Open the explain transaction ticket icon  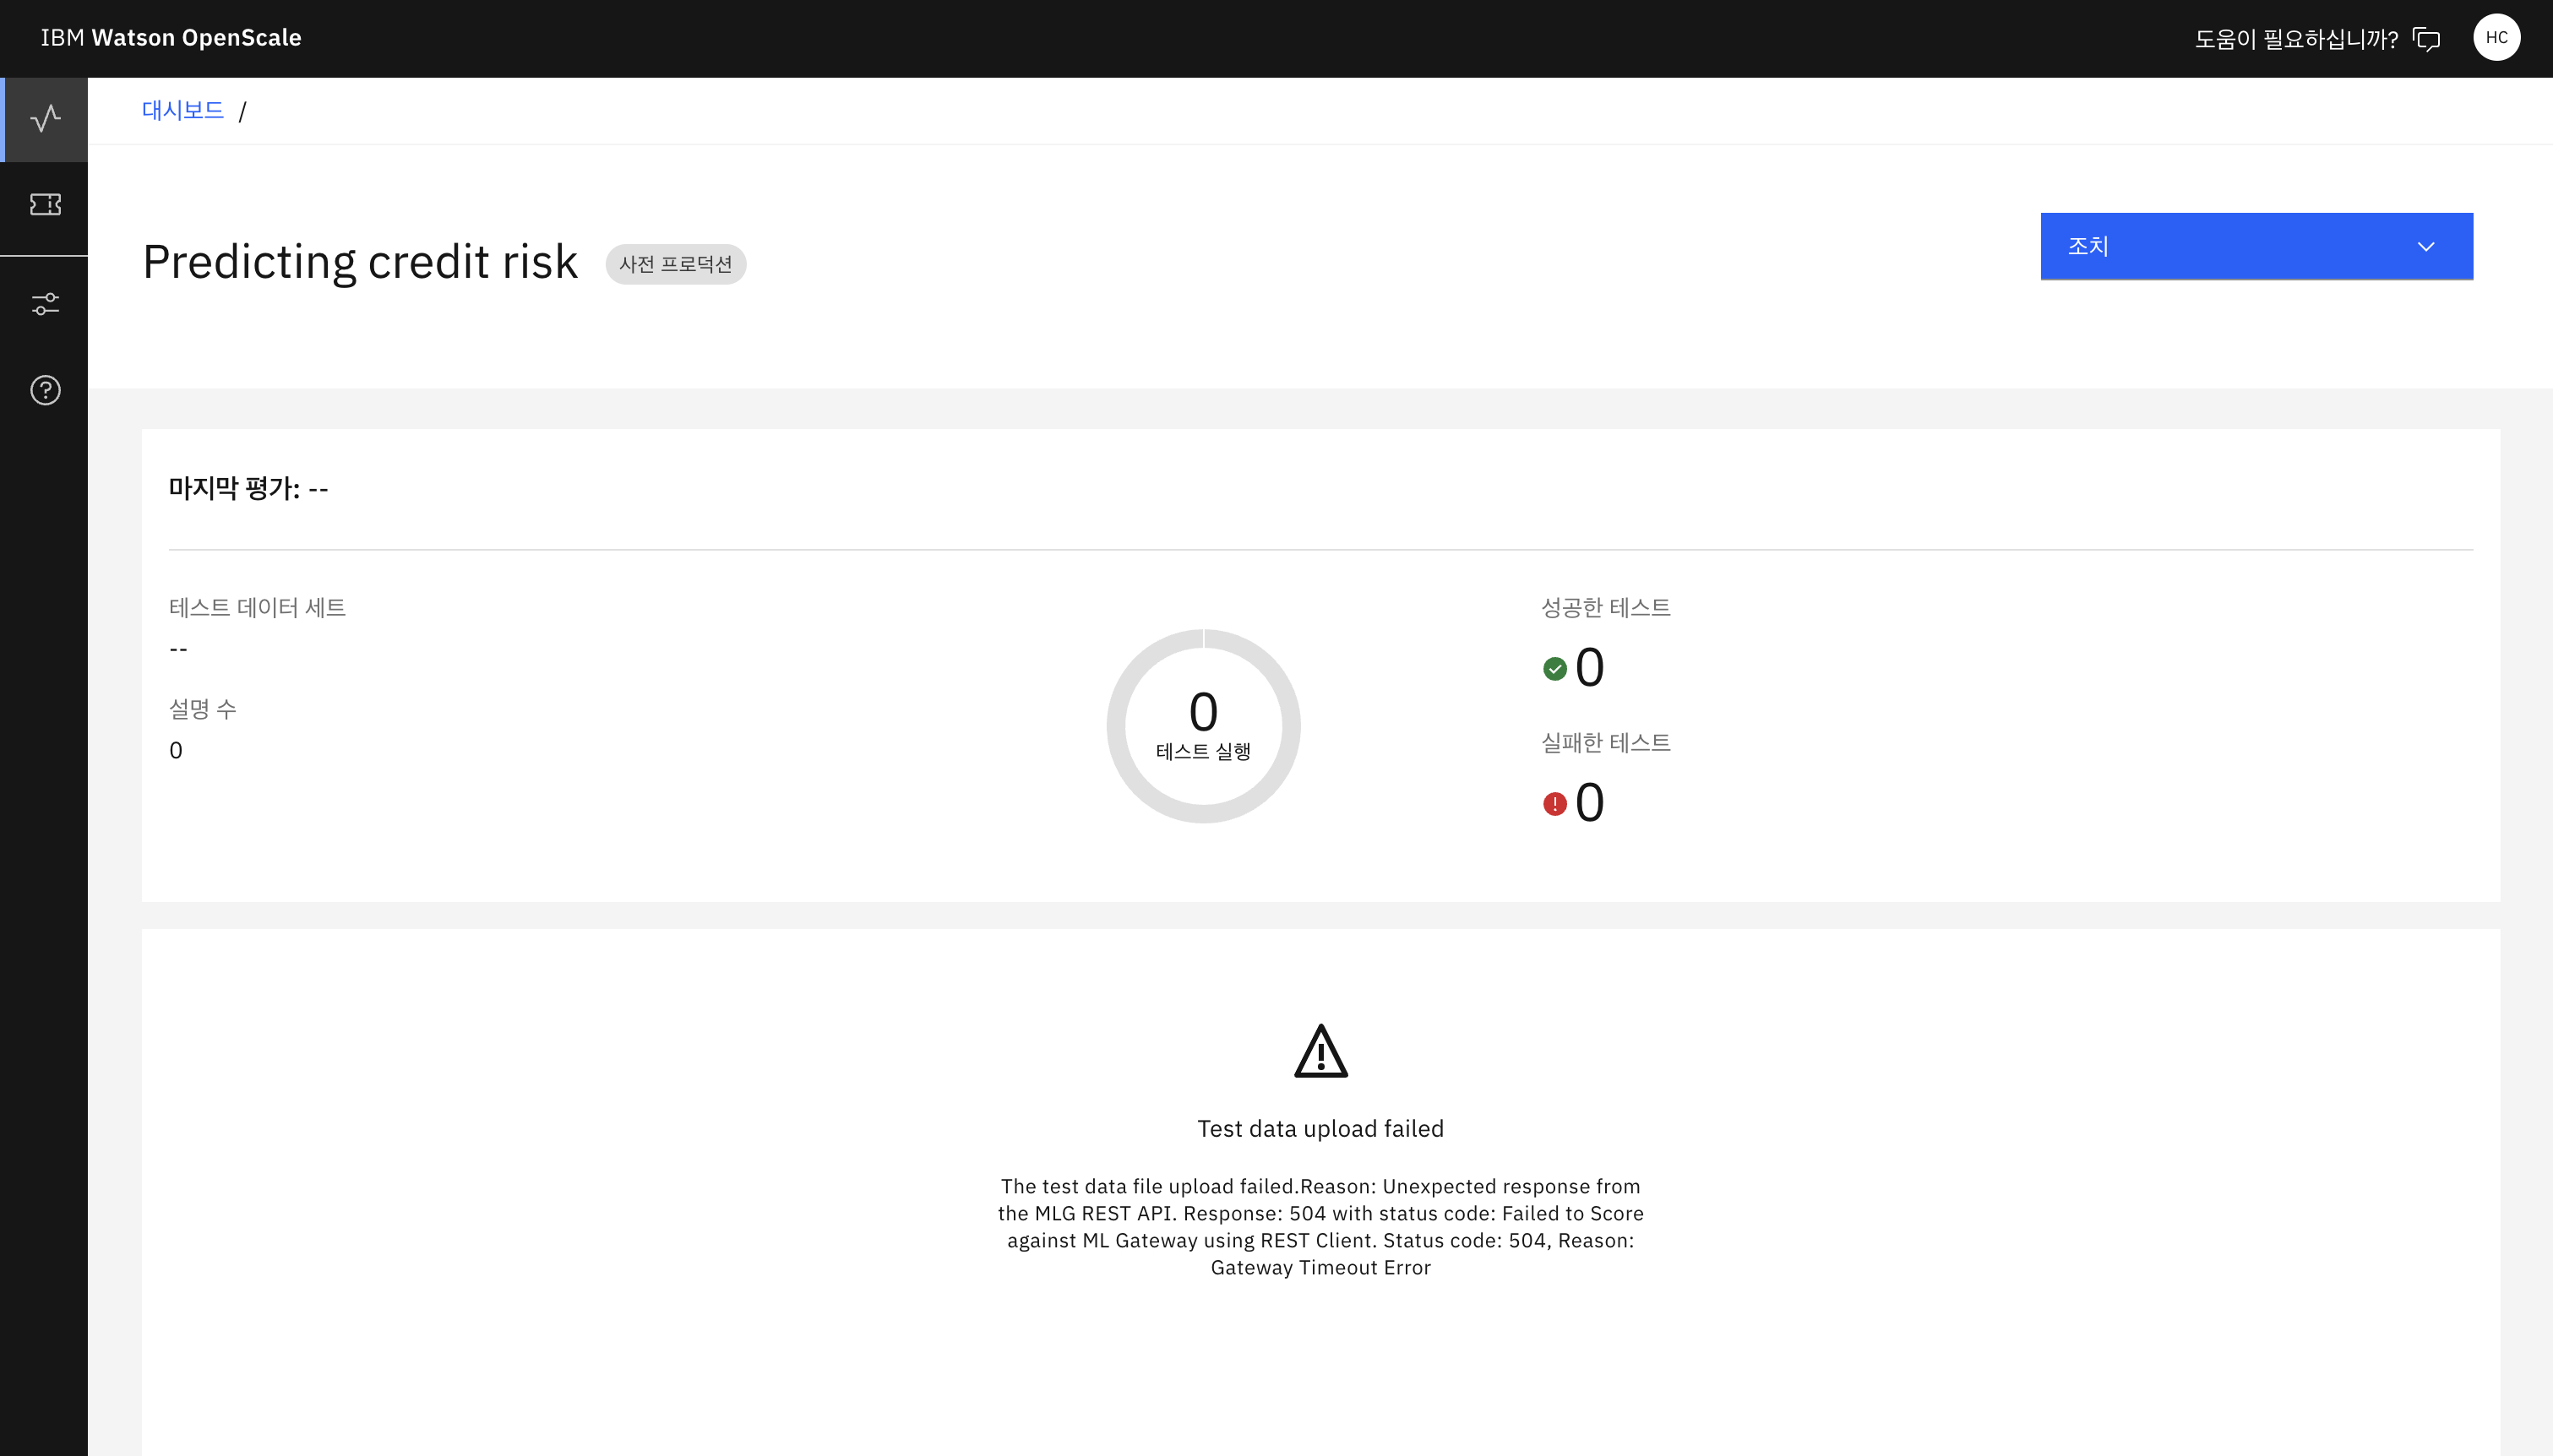(x=45, y=205)
